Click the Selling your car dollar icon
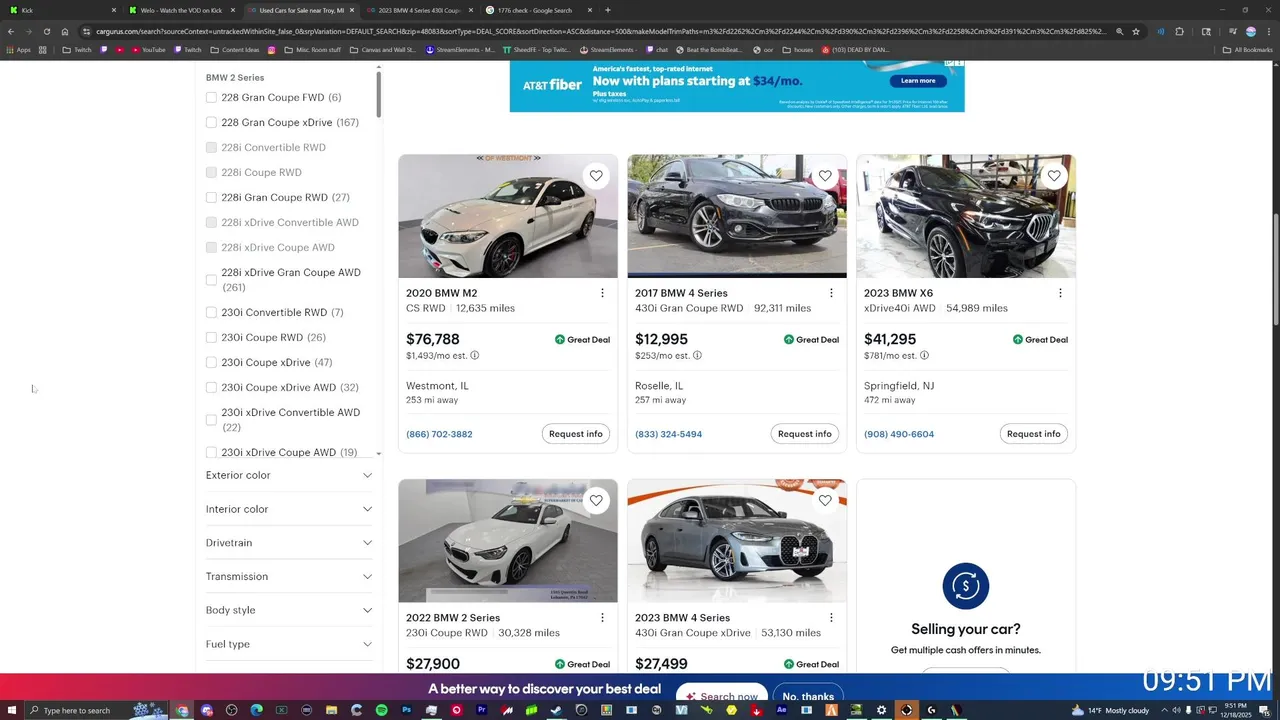The width and height of the screenshot is (1280, 720). (966, 586)
